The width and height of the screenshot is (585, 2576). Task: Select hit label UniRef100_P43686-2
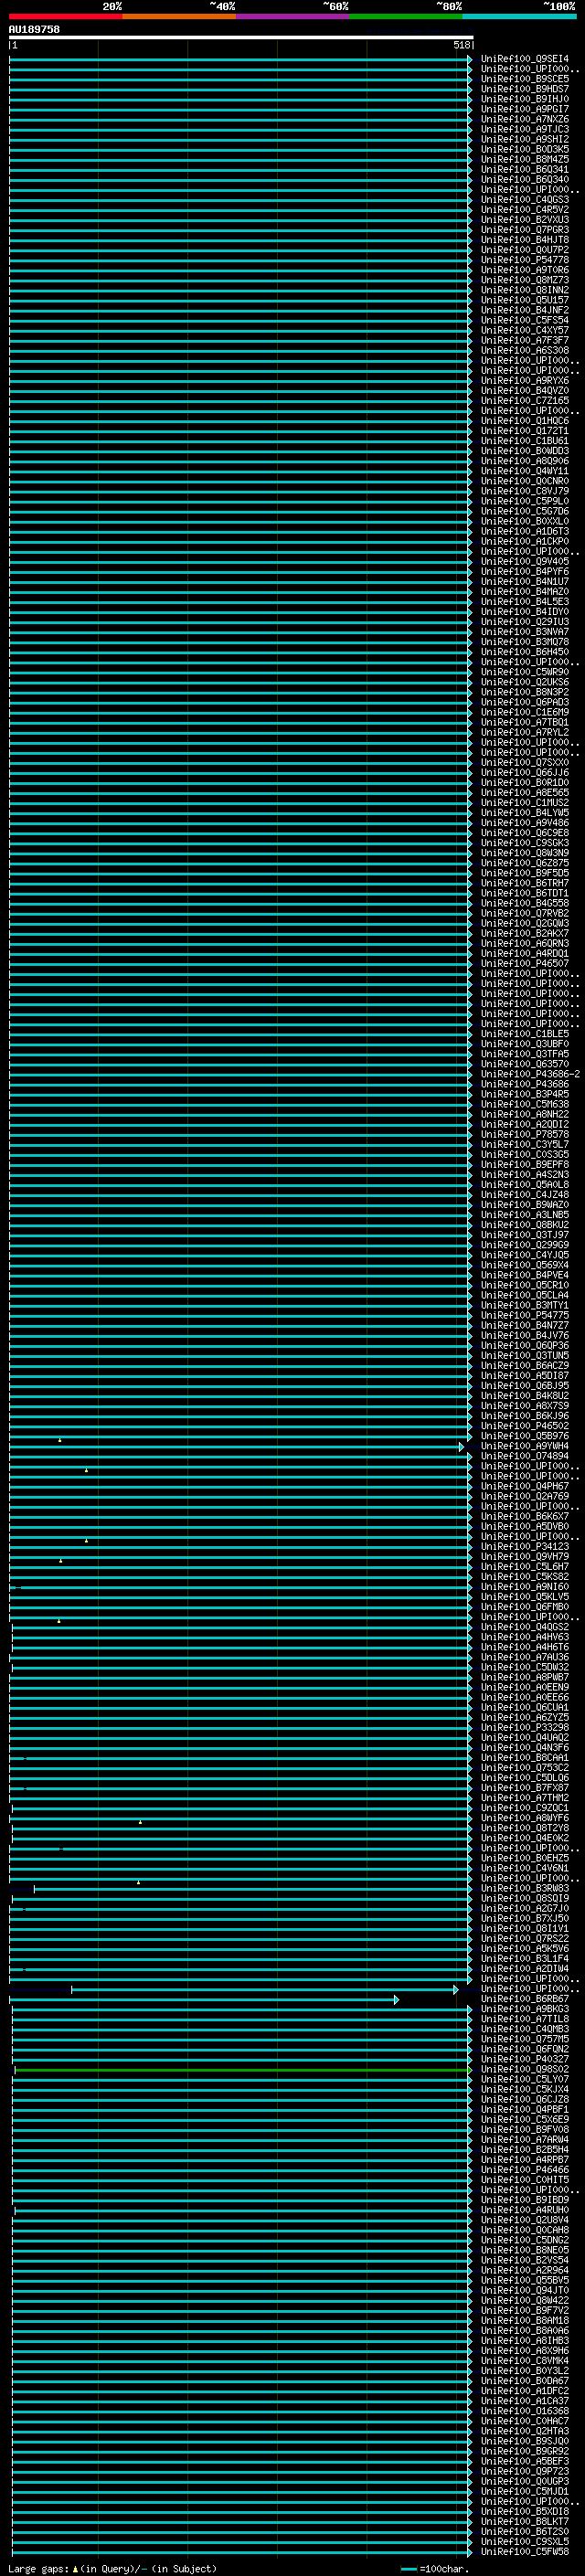[531, 1074]
